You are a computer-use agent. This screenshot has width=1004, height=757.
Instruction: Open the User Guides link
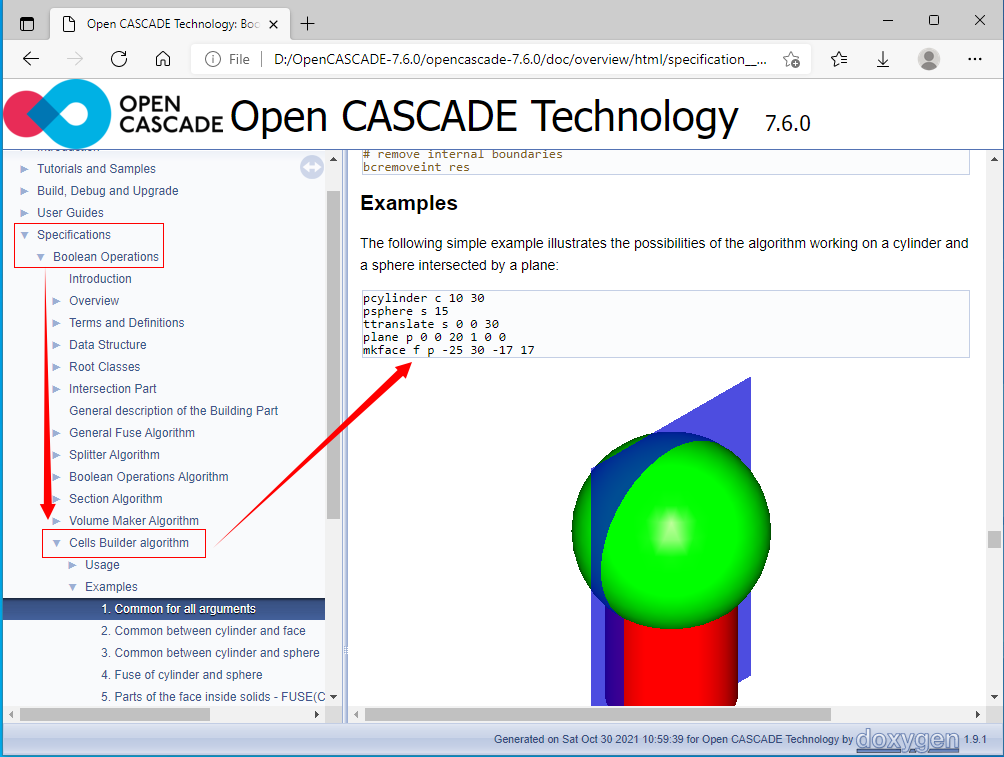pyautogui.click(x=70, y=213)
